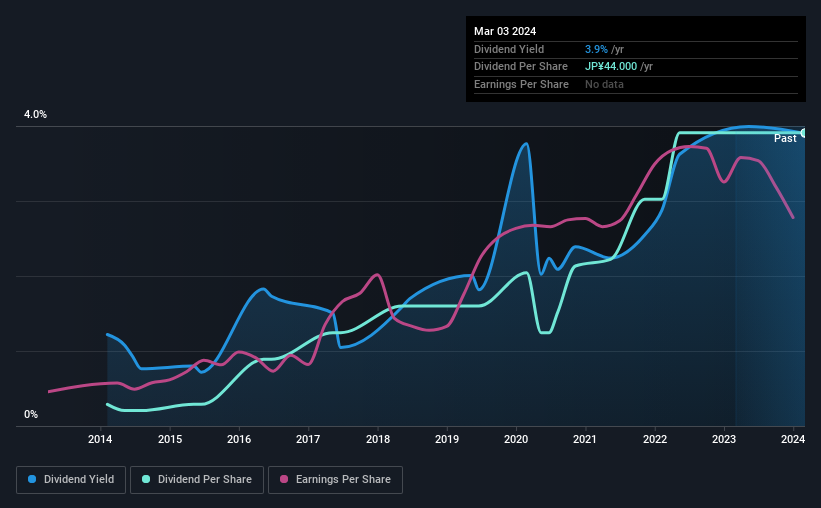Click the tooltip 'Dividend Per Share' row label
Screen dimensions: 821x508
520,67
